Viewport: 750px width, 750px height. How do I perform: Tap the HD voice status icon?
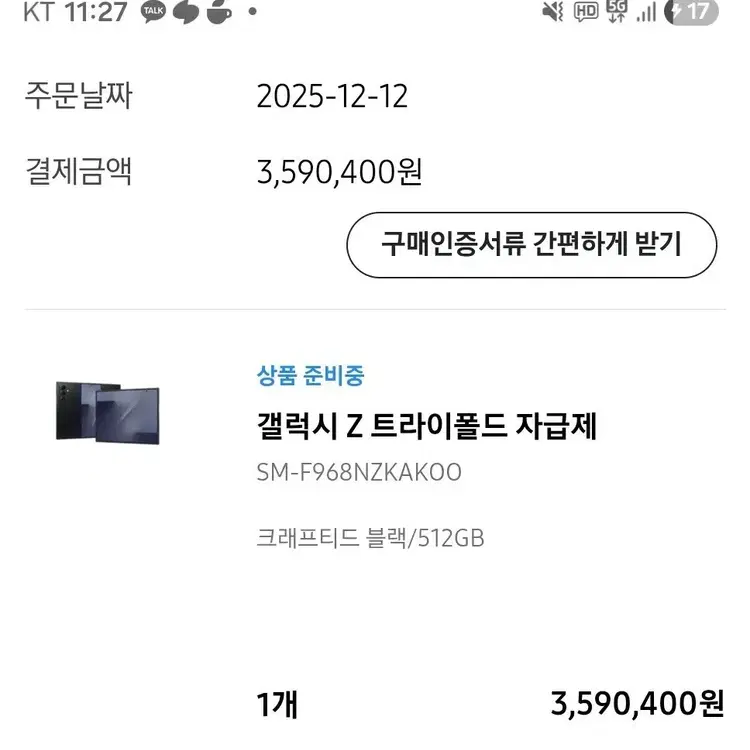(x=586, y=12)
